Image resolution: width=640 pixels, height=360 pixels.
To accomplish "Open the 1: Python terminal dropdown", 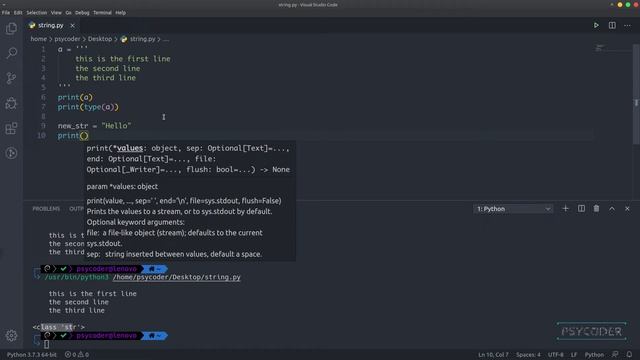I will [513, 209].
